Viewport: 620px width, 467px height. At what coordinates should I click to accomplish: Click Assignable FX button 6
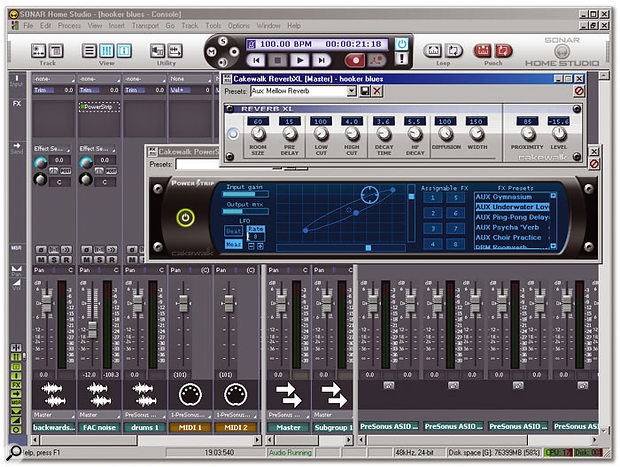click(x=456, y=213)
